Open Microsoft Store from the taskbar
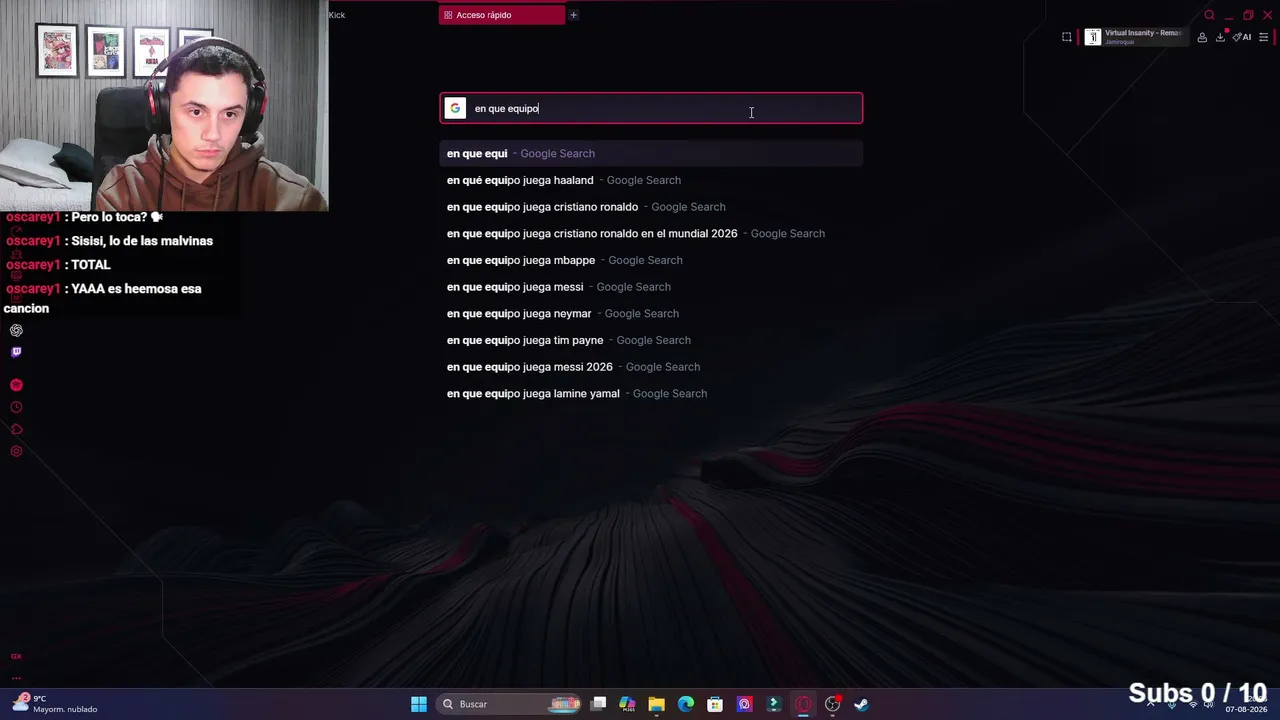Screen dimensions: 1280x720 pyautogui.click(x=715, y=704)
